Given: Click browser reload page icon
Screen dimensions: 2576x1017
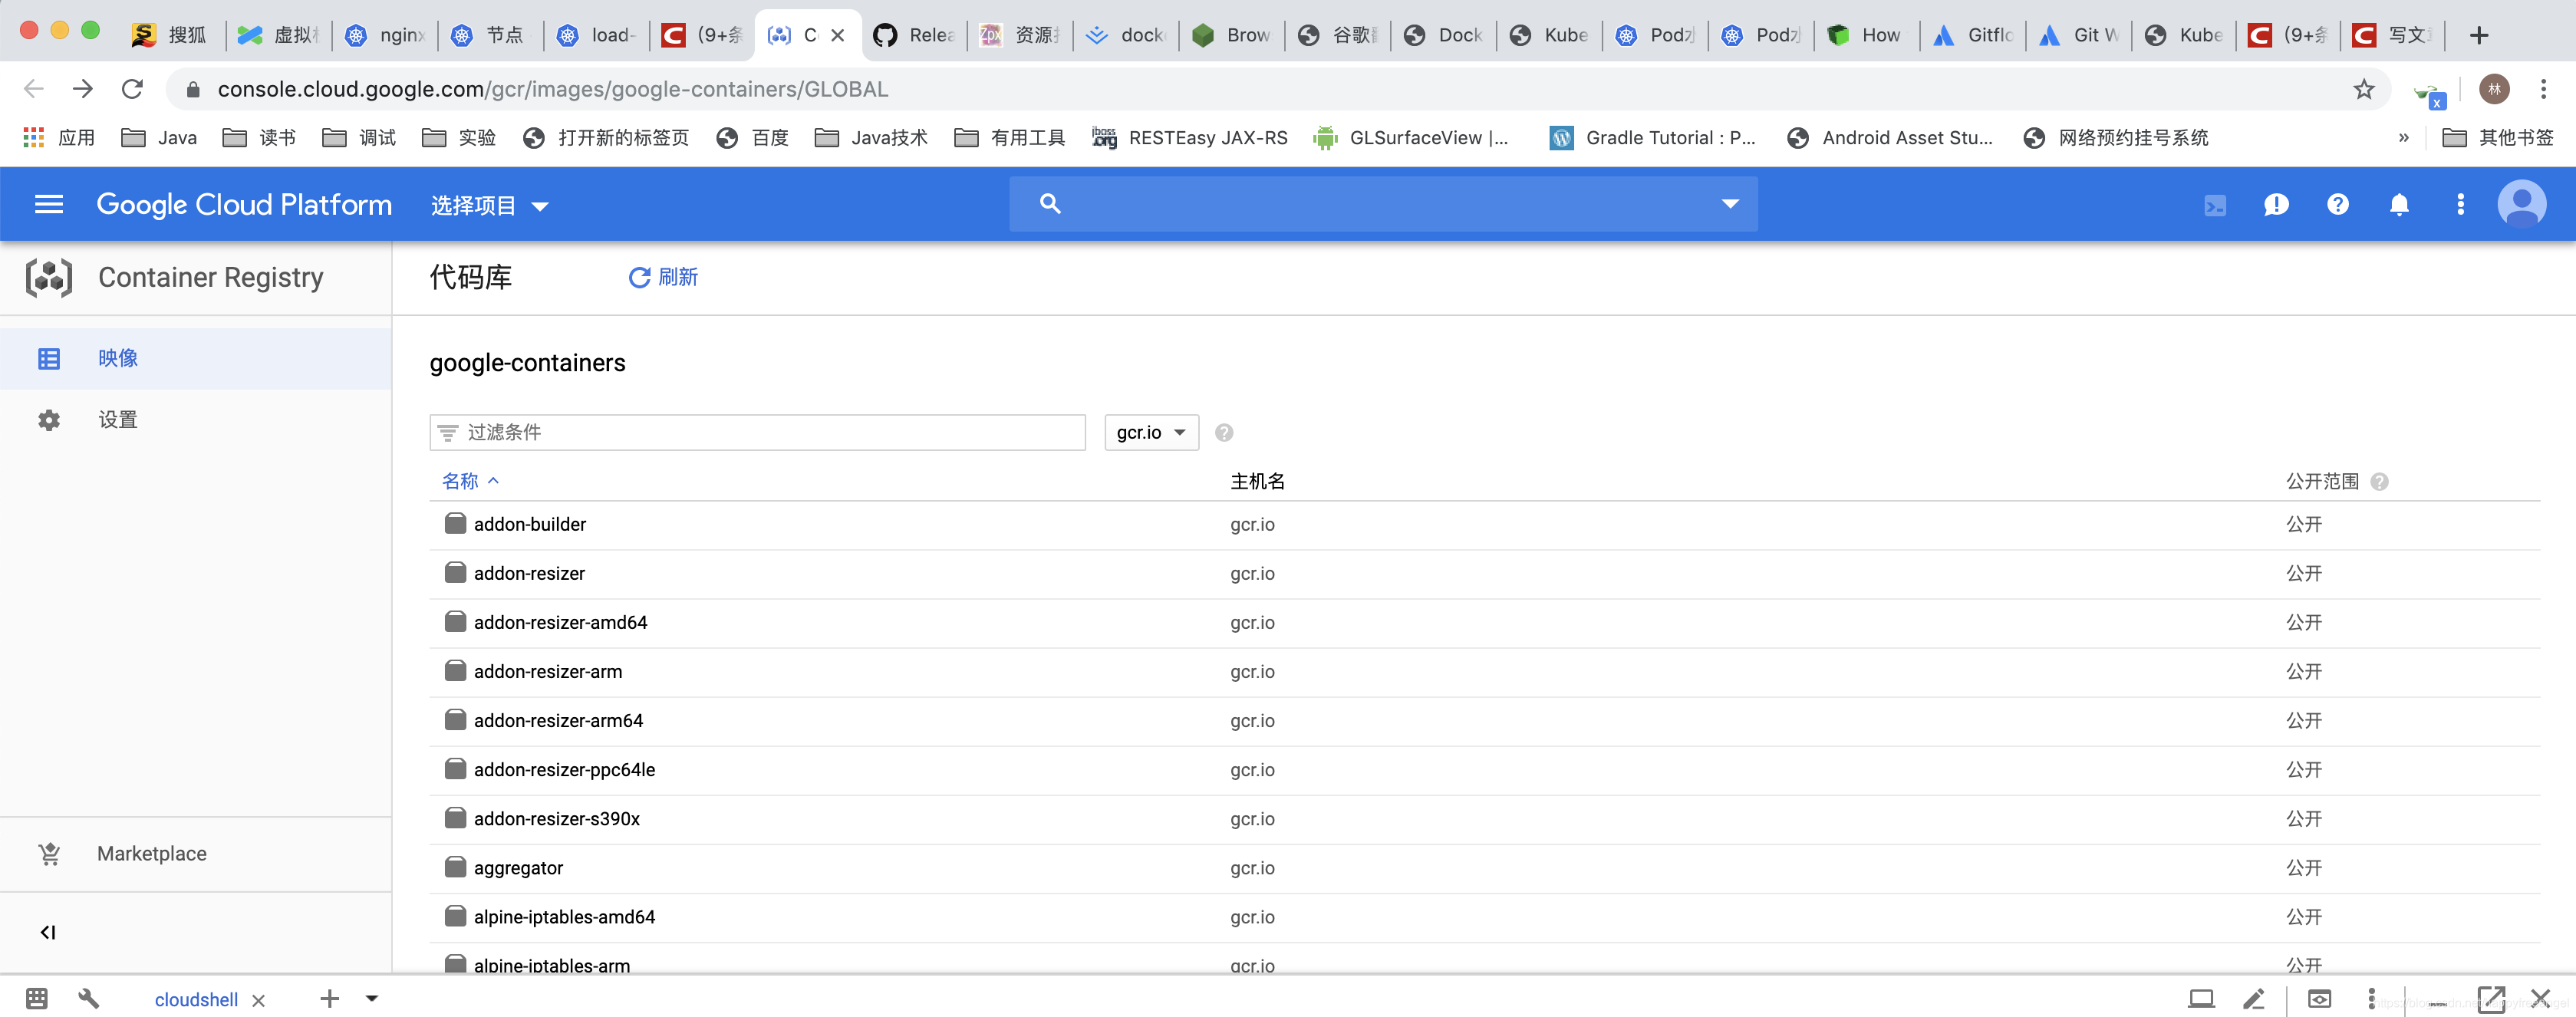Looking at the screenshot, I should tap(132, 89).
